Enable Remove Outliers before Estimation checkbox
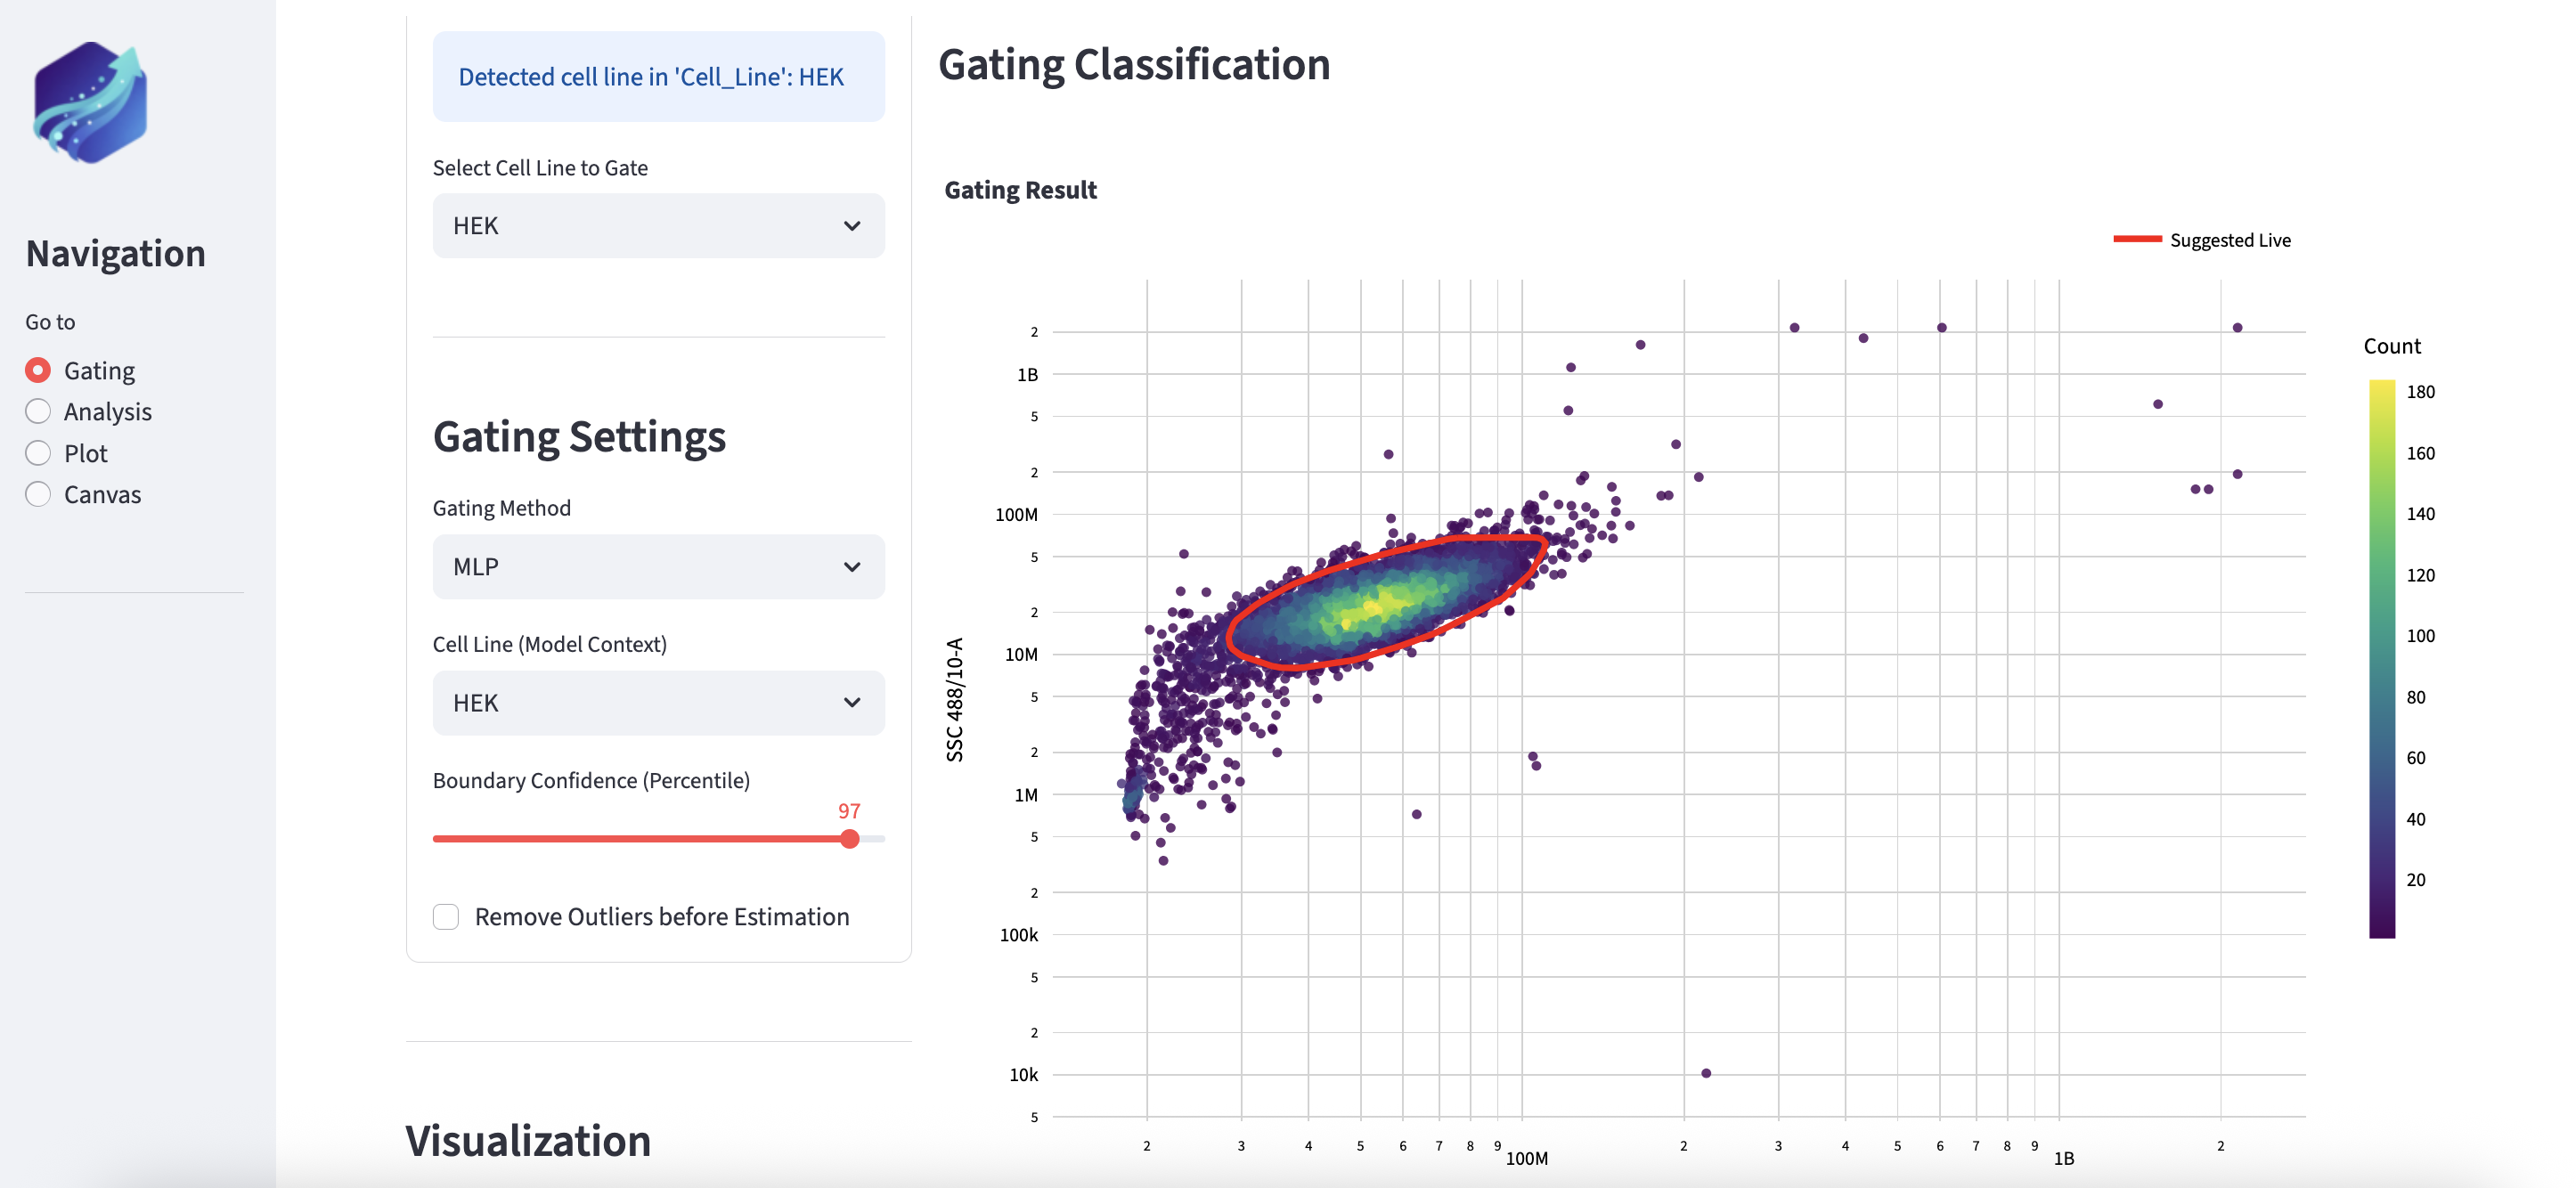This screenshot has height=1188, width=2576. [446, 917]
